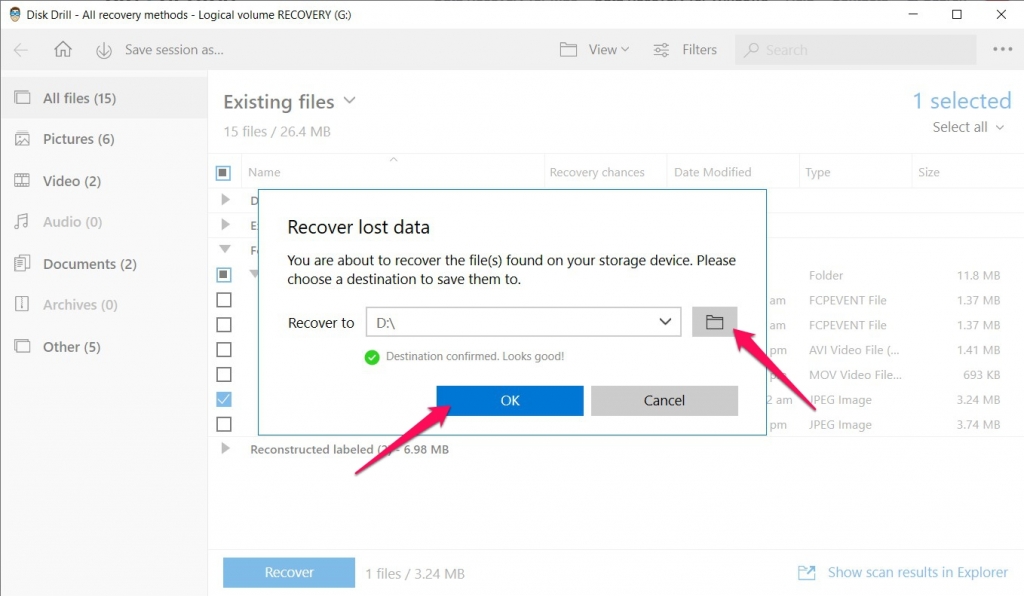Click the Save session download icon
Viewport: 1024px width, 596px height.
(x=104, y=49)
